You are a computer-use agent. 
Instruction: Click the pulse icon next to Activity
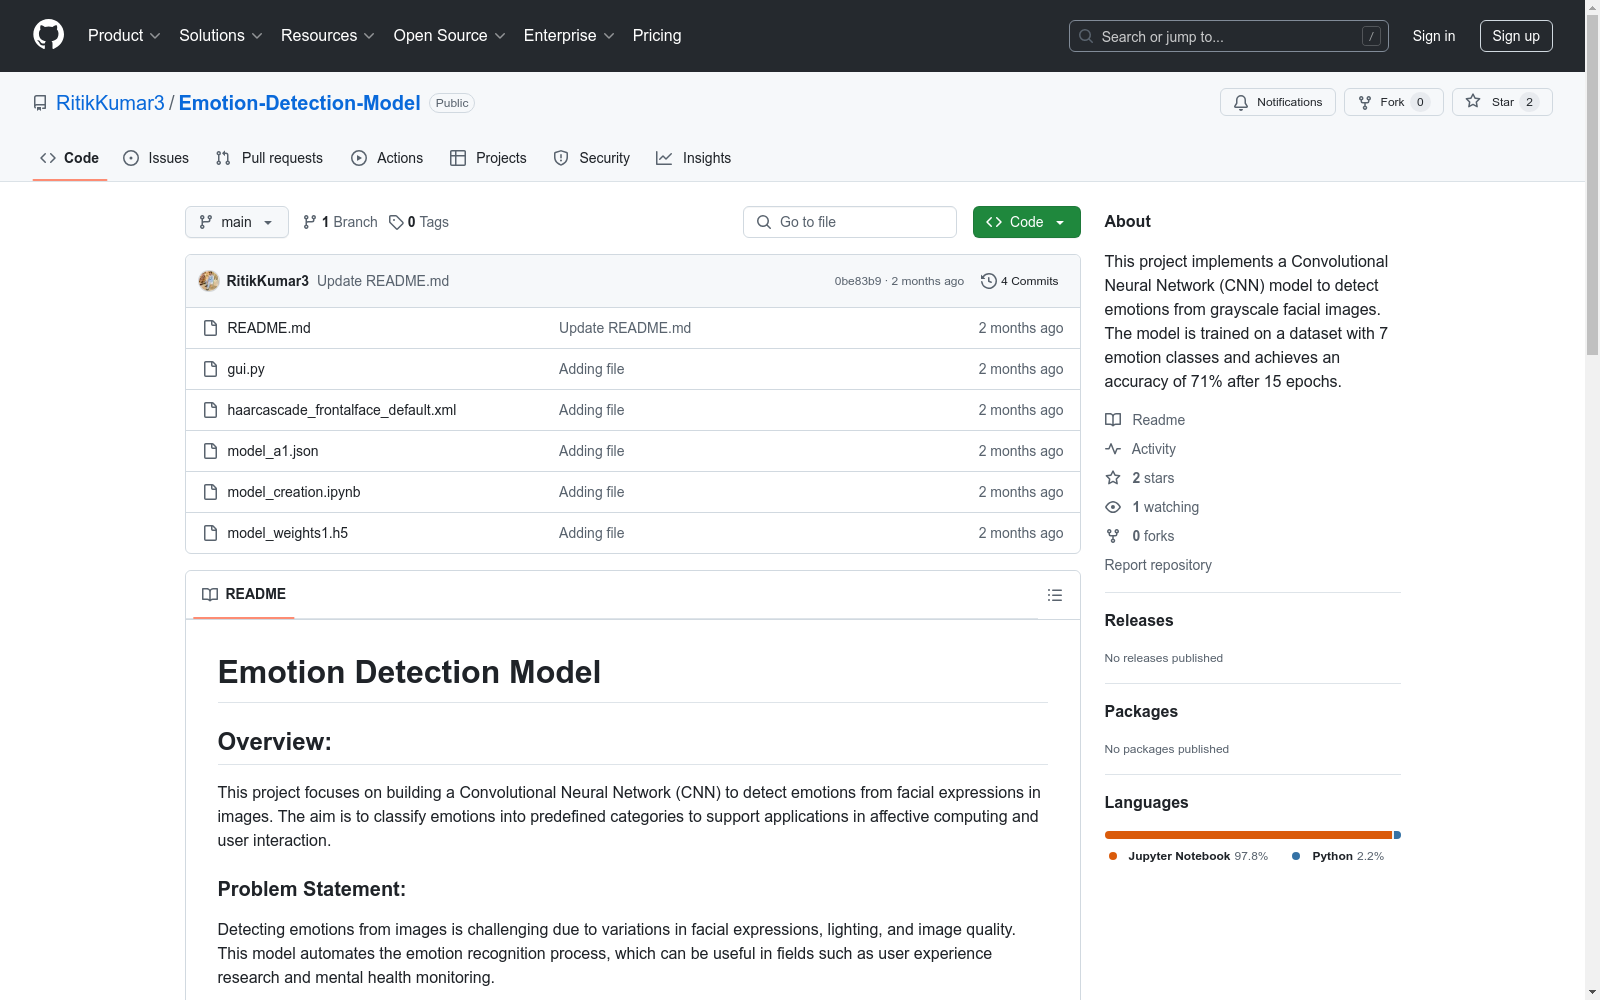[x=1113, y=449]
